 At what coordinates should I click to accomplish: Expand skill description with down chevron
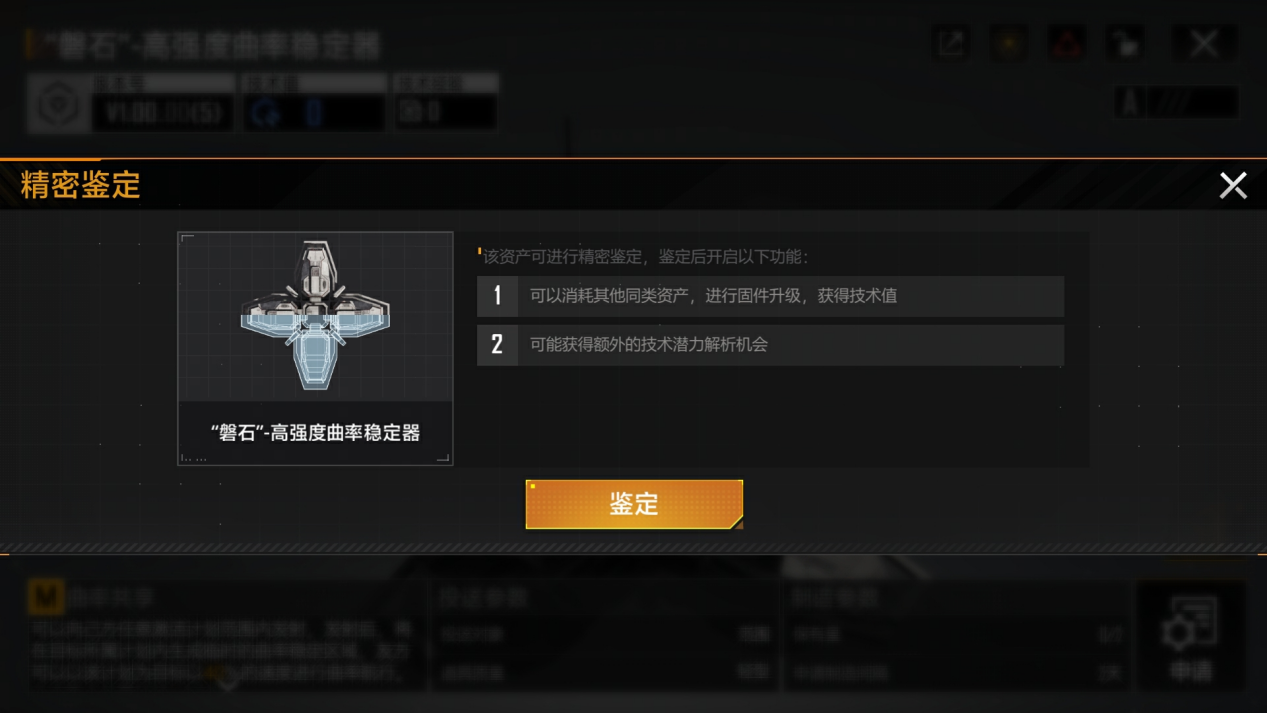coord(228,681)
